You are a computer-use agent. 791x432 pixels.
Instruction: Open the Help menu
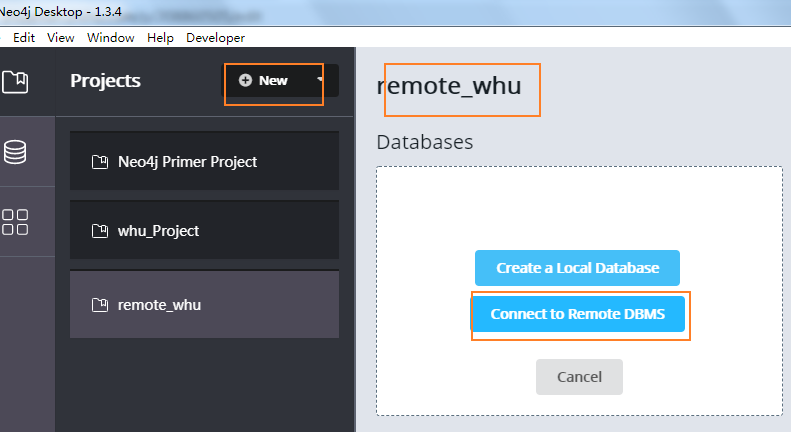pos(160,38)
